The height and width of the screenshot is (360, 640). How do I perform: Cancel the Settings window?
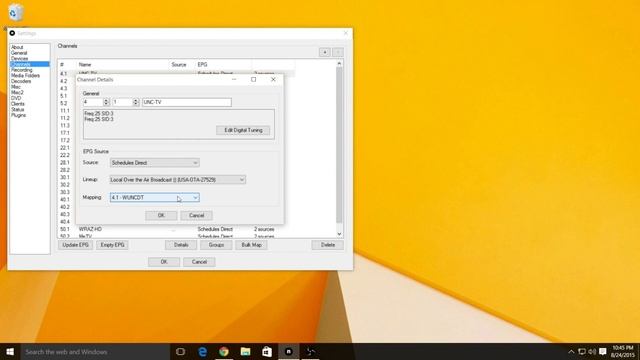click(x=199, y=262)
